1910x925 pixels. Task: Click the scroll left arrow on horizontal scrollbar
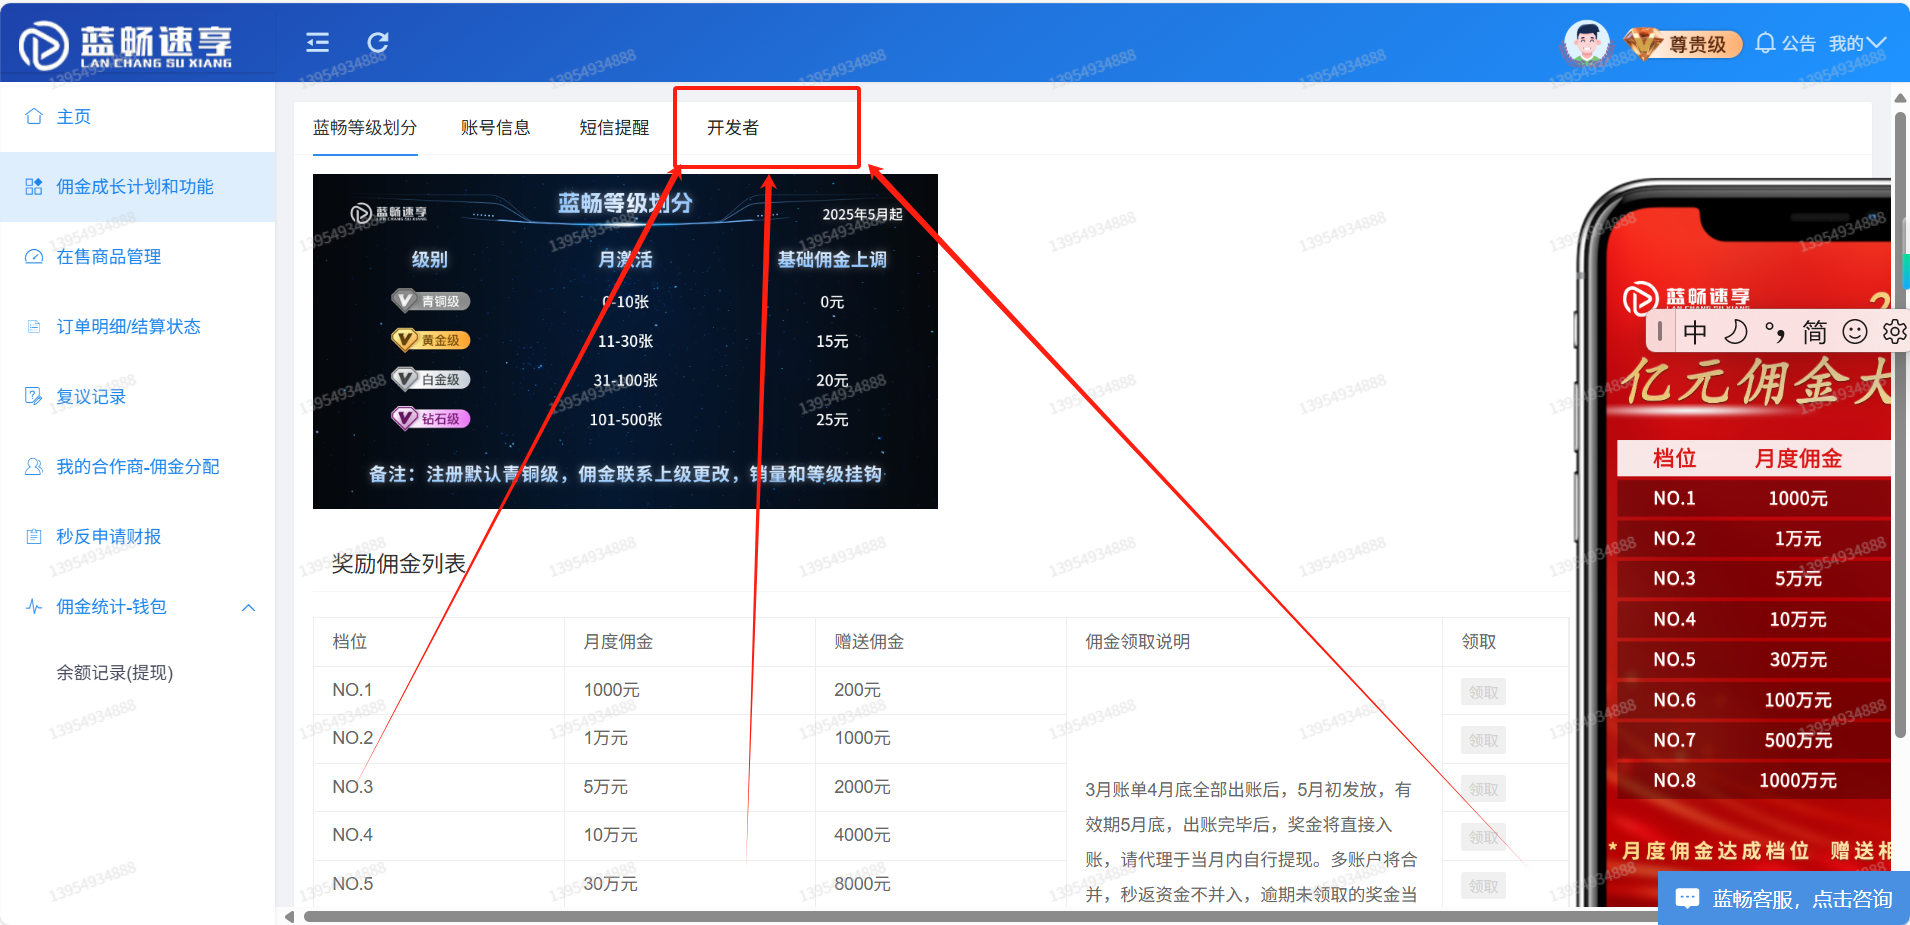click(289, 916)
